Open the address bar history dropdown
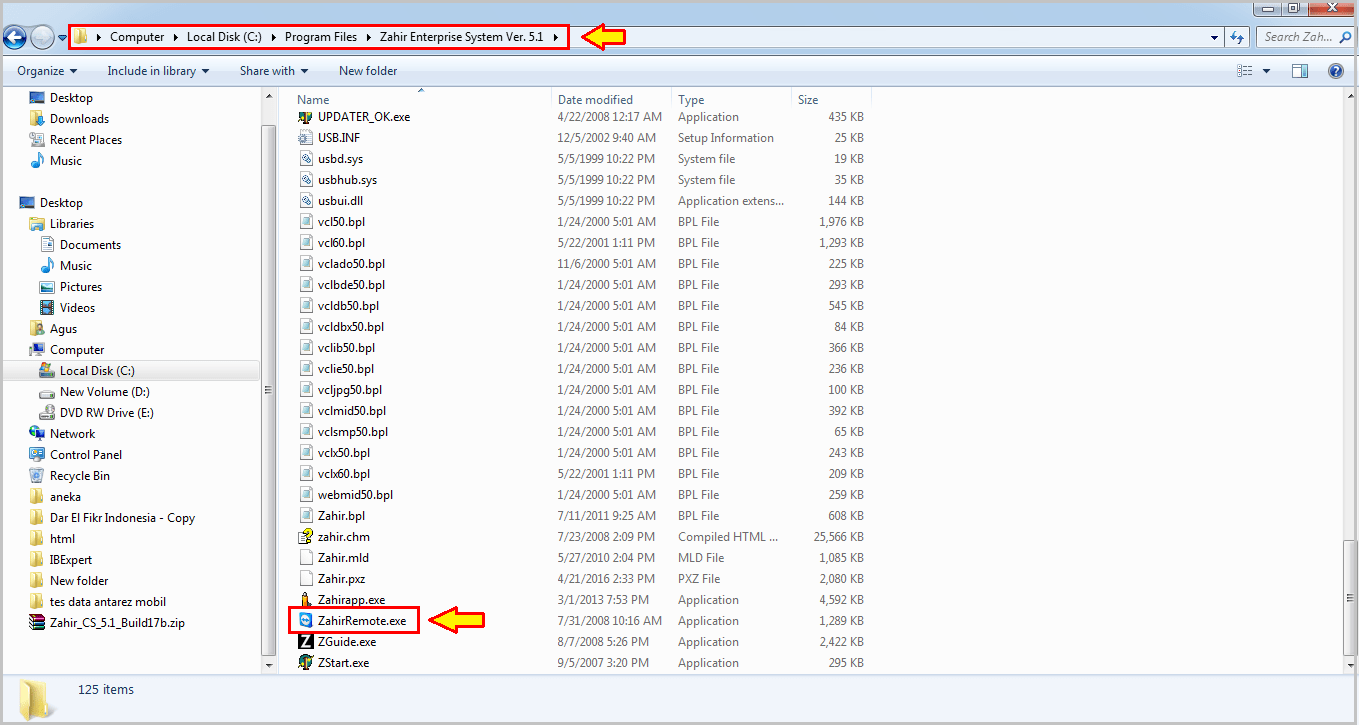This screenshot has width=1359, height=725. [1214, 37]
